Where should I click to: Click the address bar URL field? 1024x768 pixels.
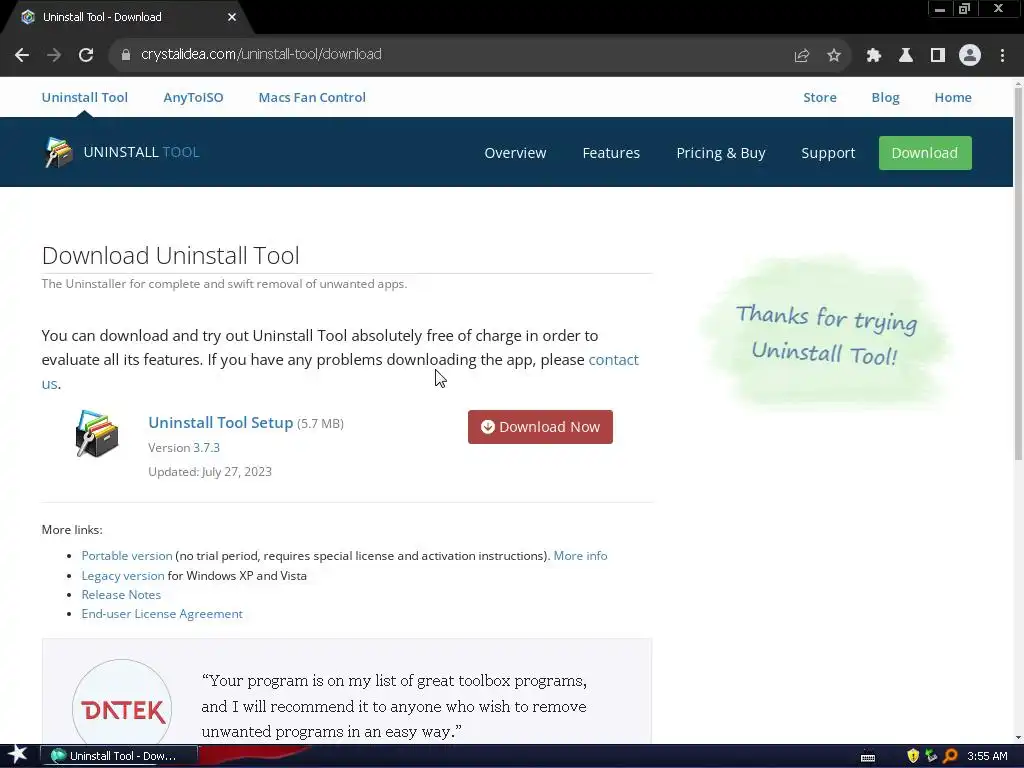pos(457,55)
